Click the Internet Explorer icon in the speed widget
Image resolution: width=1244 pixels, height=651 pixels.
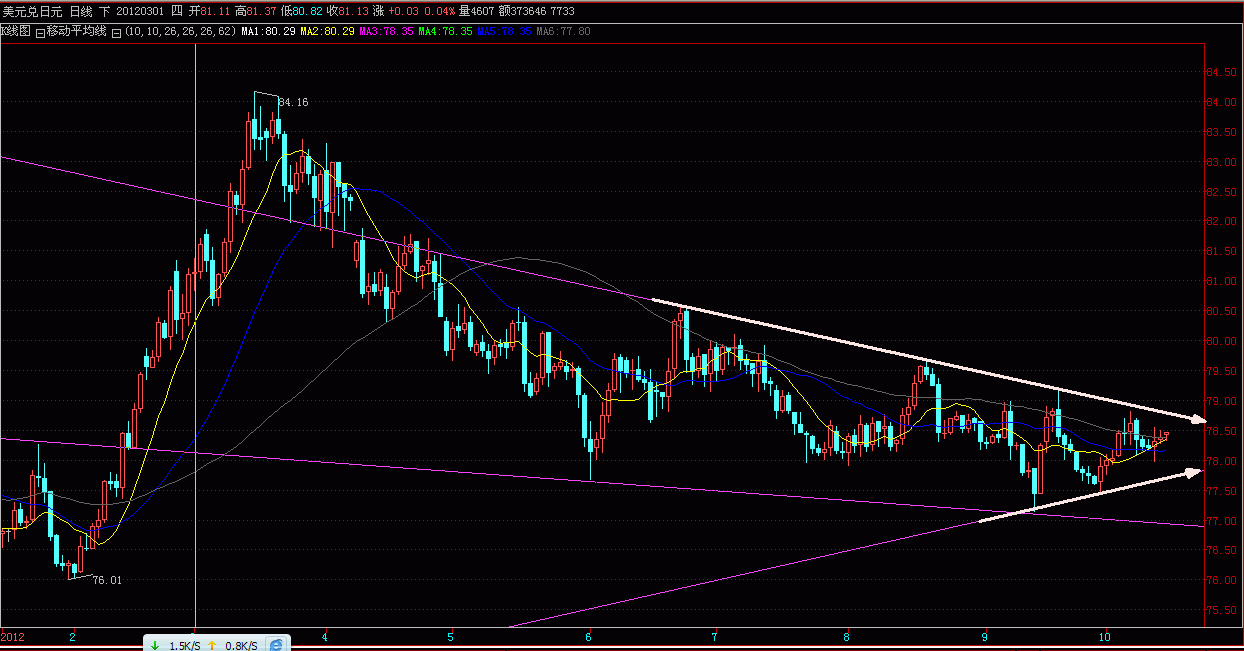pos(276,645)
